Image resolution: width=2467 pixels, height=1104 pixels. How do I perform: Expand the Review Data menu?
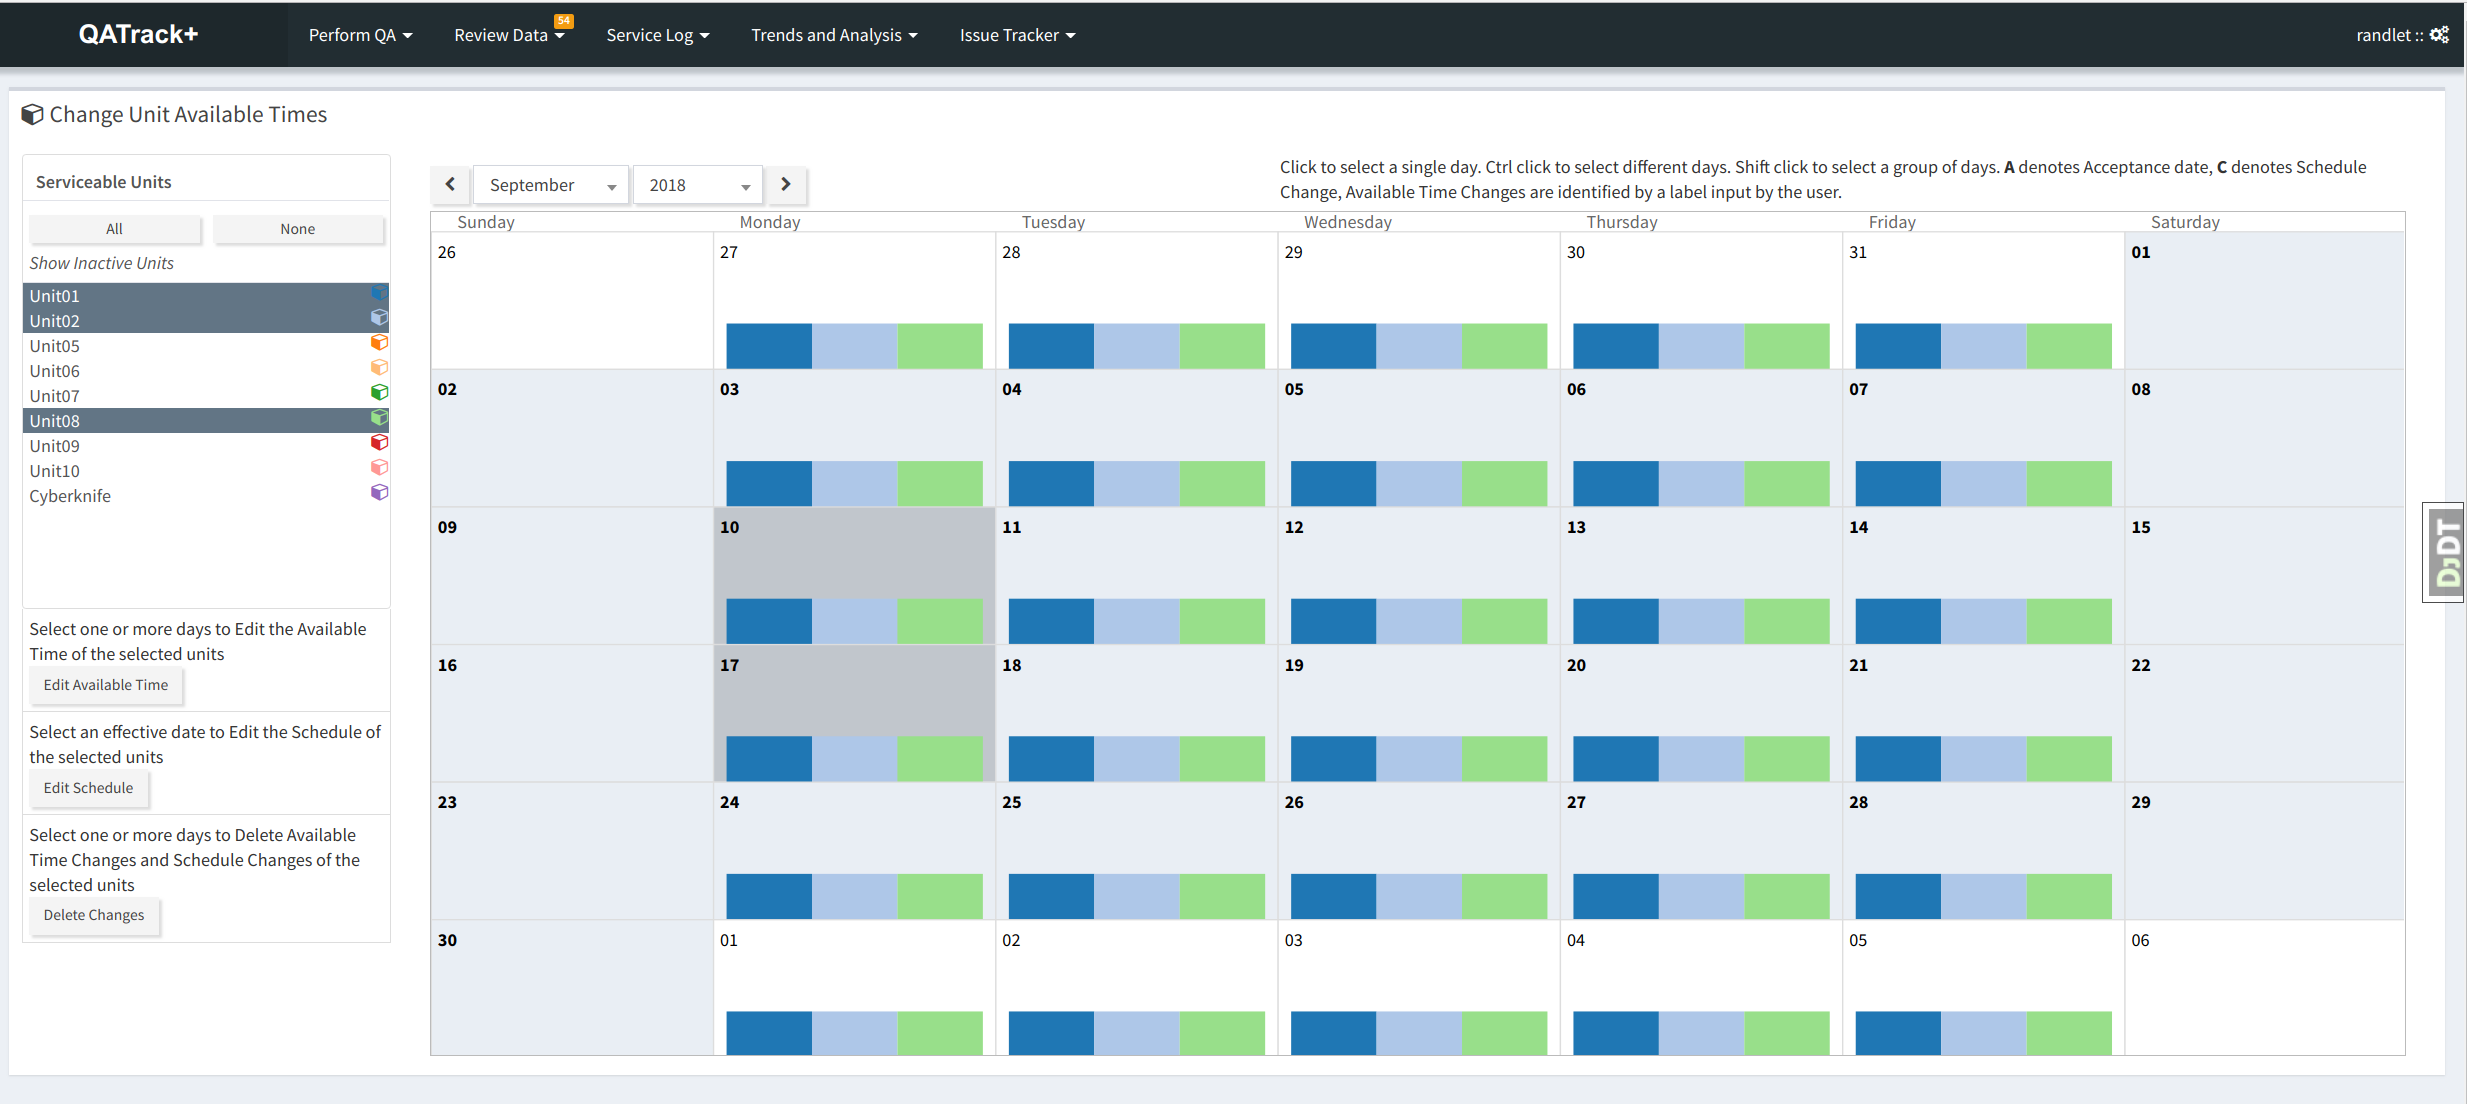tap(509, 35)
